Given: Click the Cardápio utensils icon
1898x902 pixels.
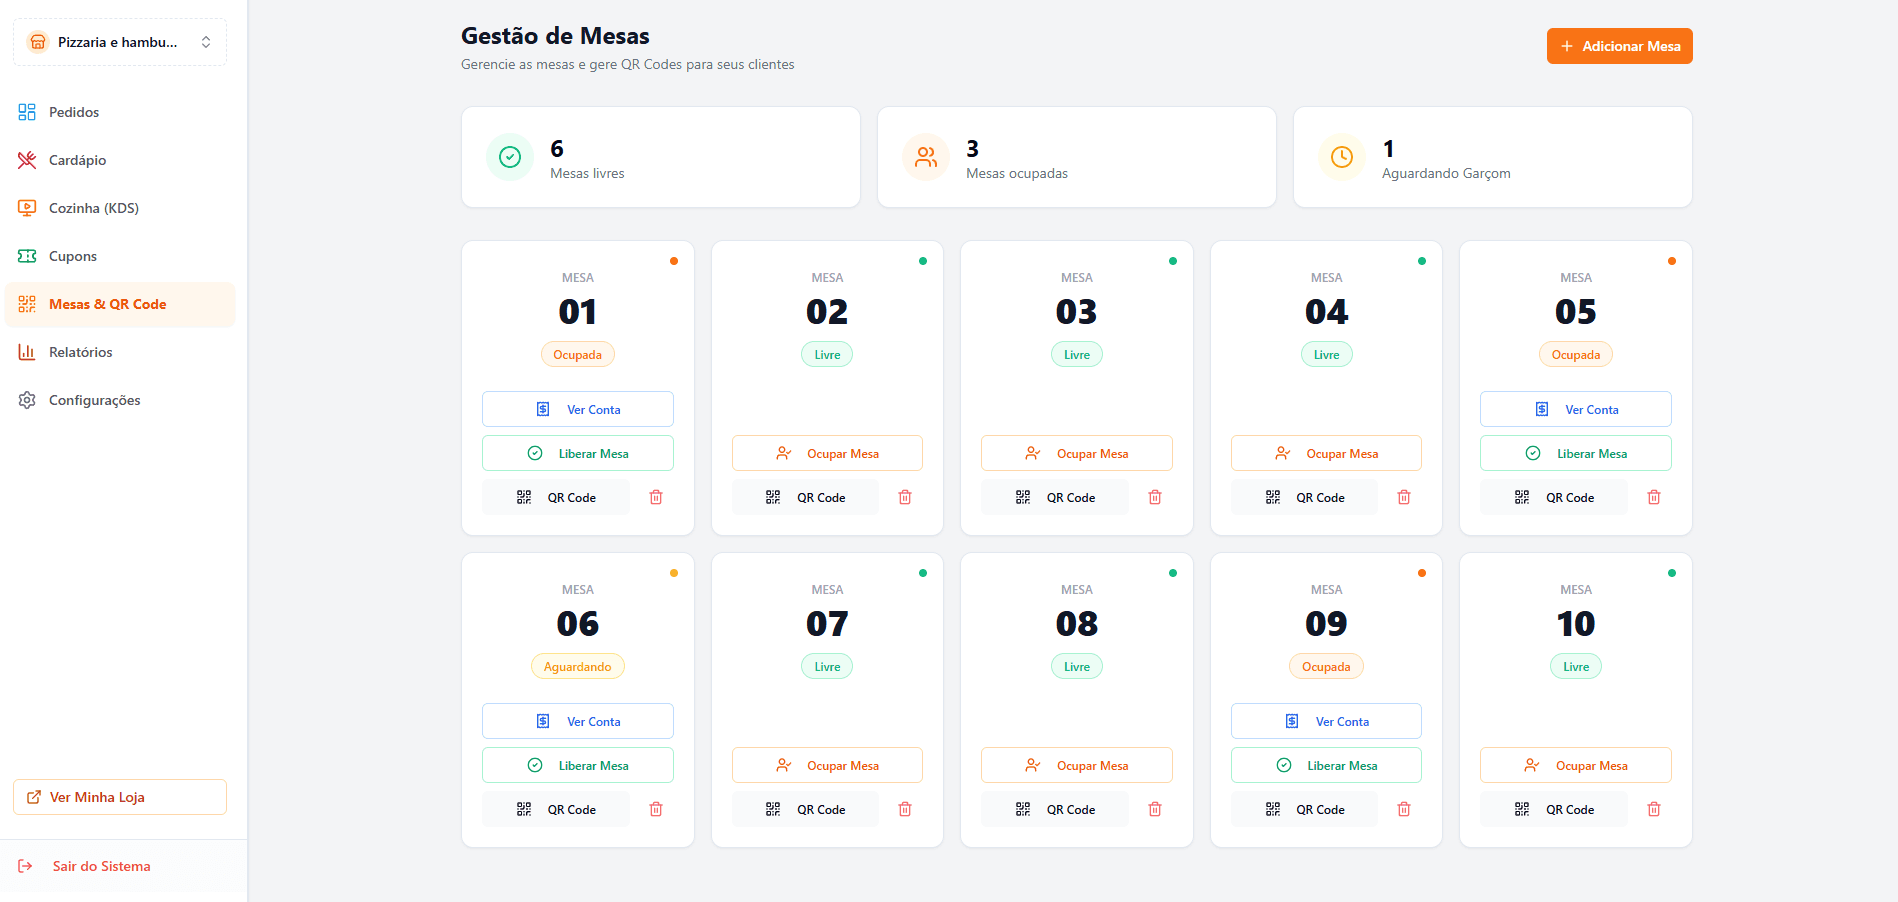Looking at the screenshot, I should (x=27, y=160).
